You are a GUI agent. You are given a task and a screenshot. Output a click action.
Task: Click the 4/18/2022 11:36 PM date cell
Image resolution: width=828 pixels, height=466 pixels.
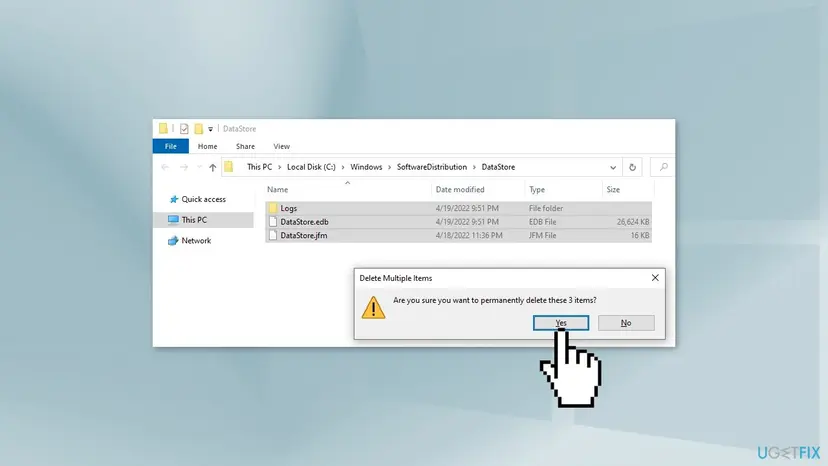[x=469, y=236]
